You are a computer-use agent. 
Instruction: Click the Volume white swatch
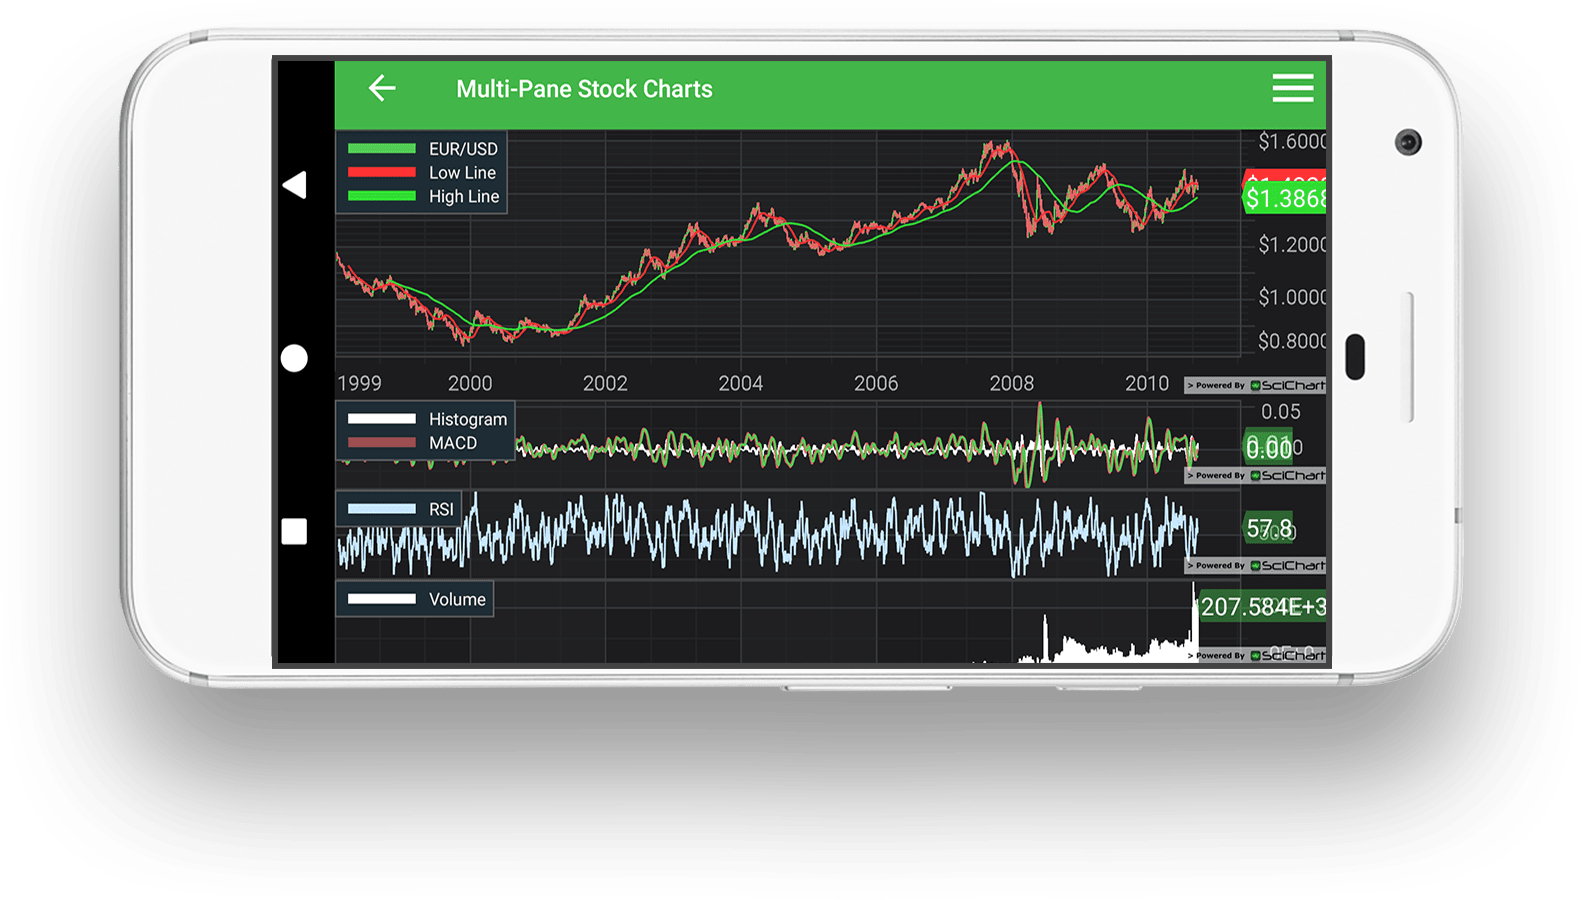point(382,598)
